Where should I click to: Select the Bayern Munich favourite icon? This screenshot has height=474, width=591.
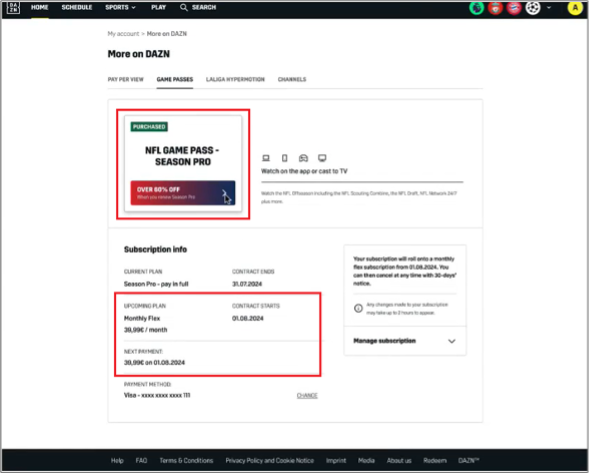point(515,8)
